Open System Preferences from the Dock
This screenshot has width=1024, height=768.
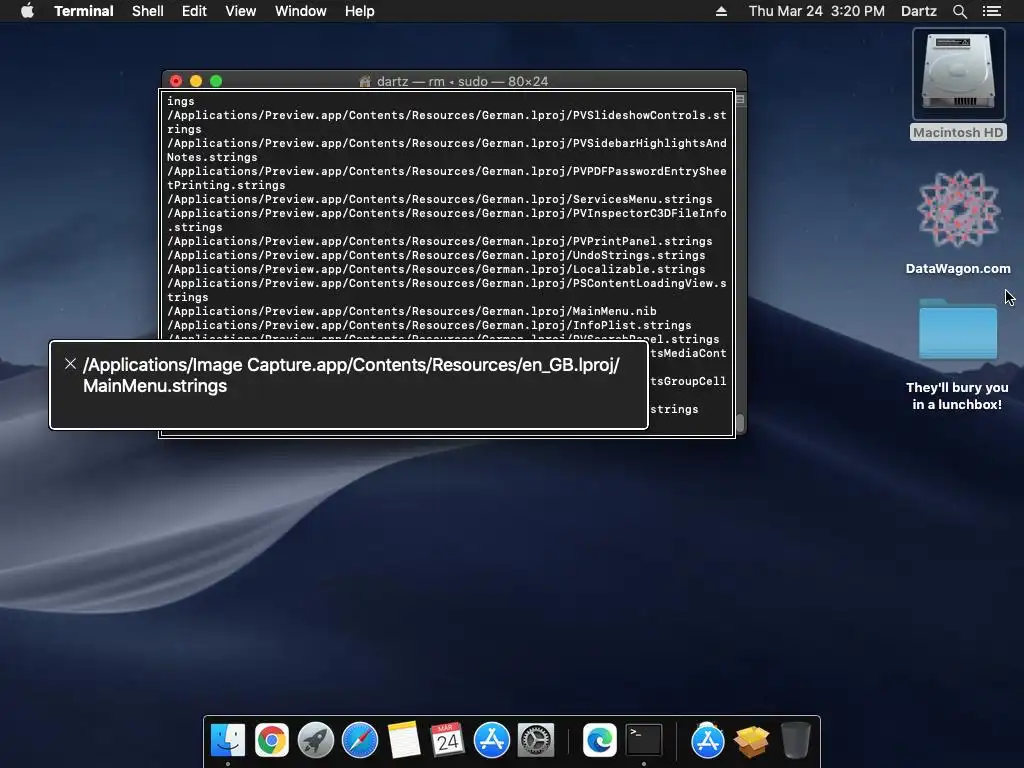[x=536, y=740]
